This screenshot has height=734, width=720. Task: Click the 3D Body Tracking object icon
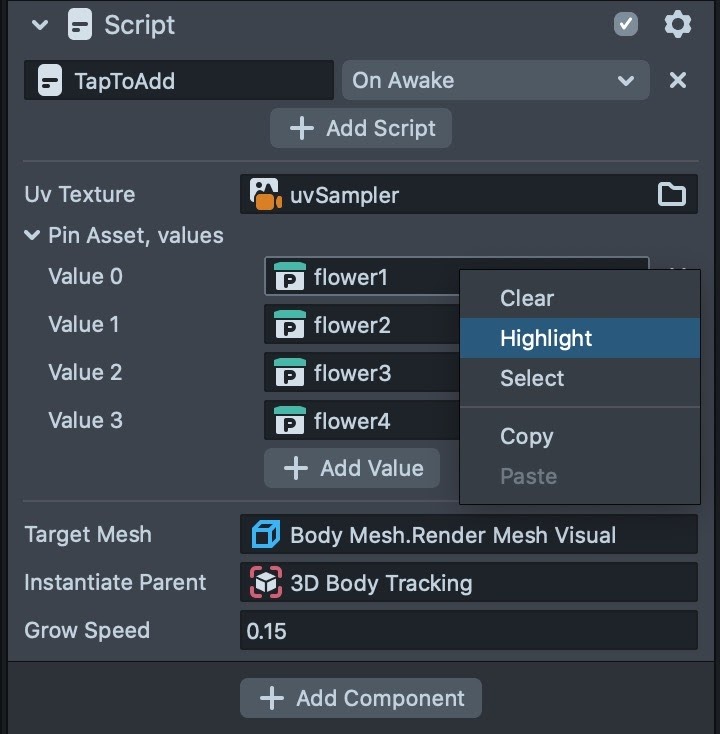pyautogui.click(x=266, y=583)
